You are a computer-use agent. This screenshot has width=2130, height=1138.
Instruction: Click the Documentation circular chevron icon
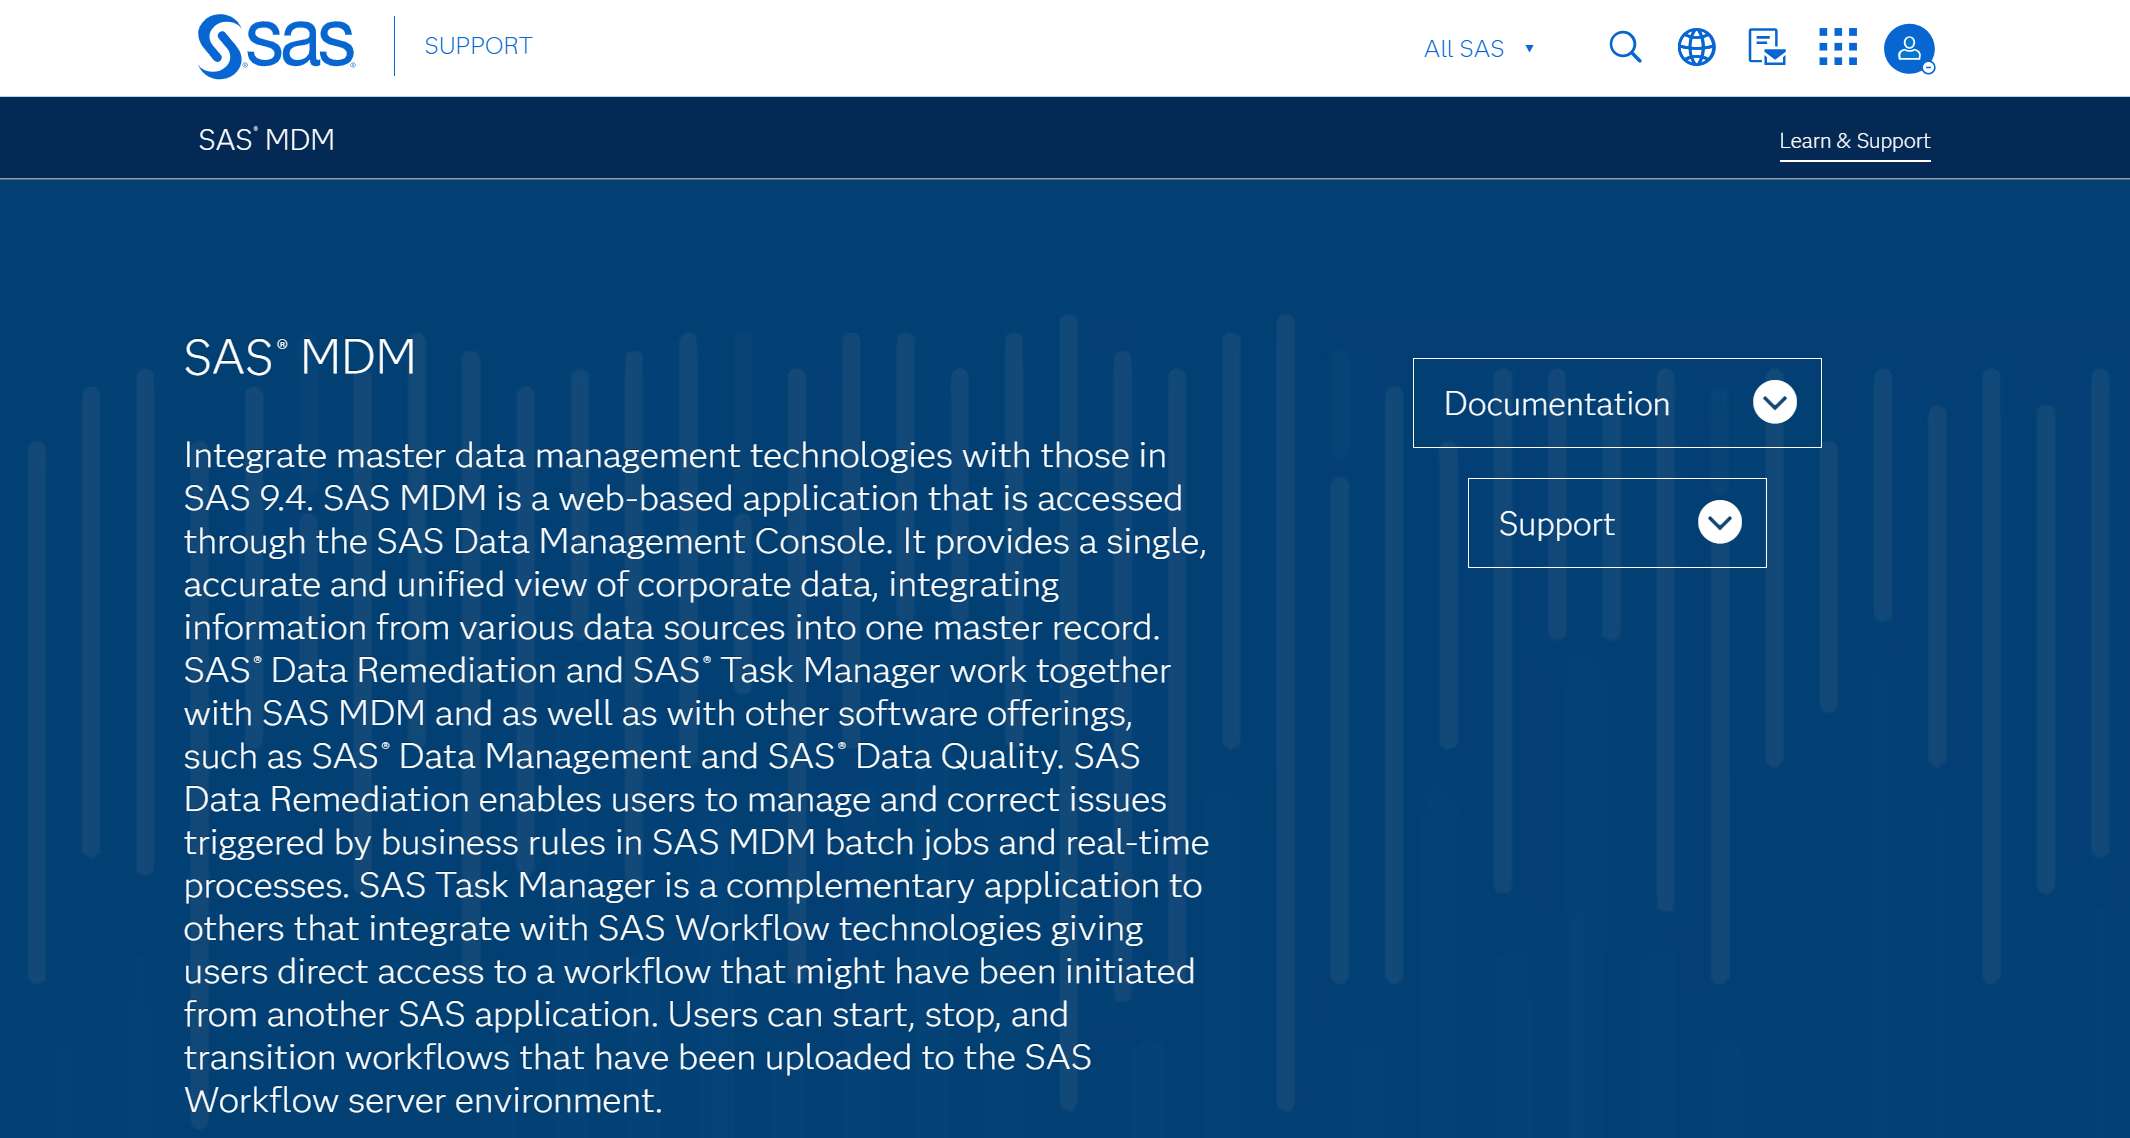(1775, 402)
